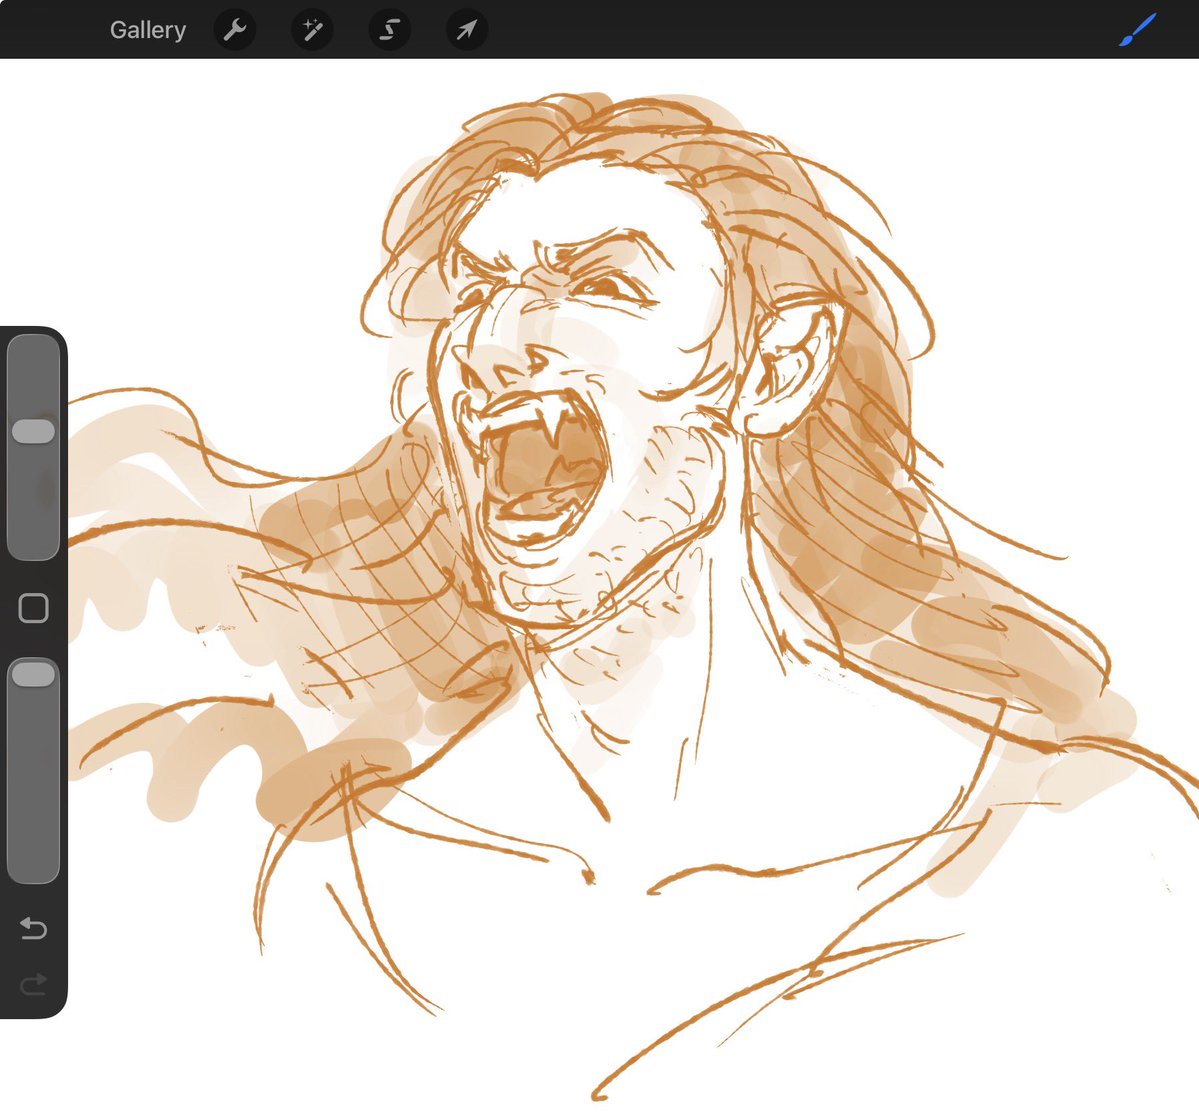The height and width of the screenshot is (1114, 1199).
Task: Undo the last stroke
Action: [34, 928]
